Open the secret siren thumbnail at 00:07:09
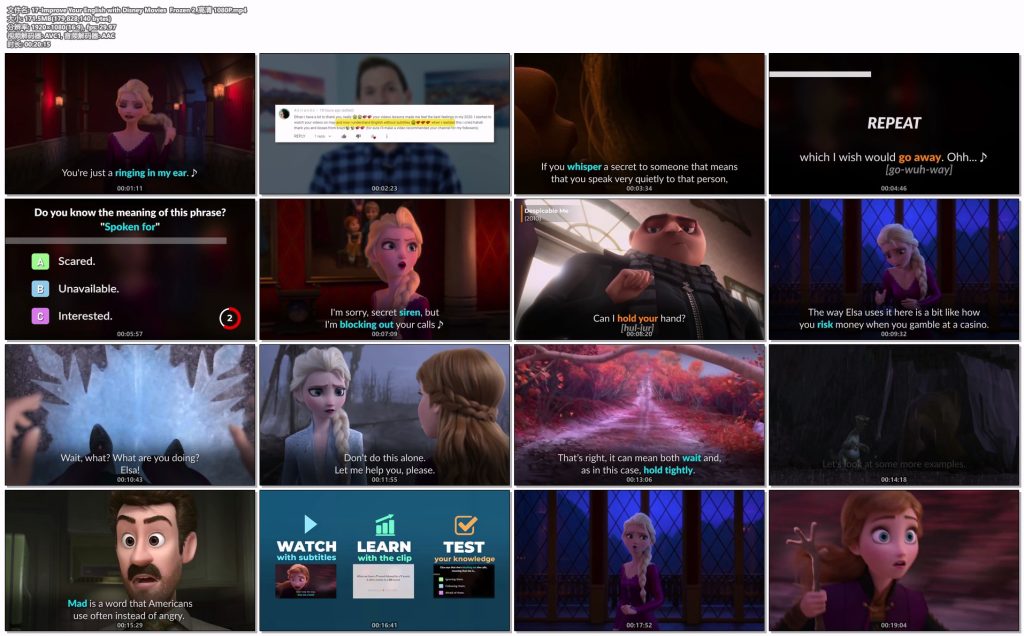This screenshot has width=1024, height=636. [x=385, y=269]
